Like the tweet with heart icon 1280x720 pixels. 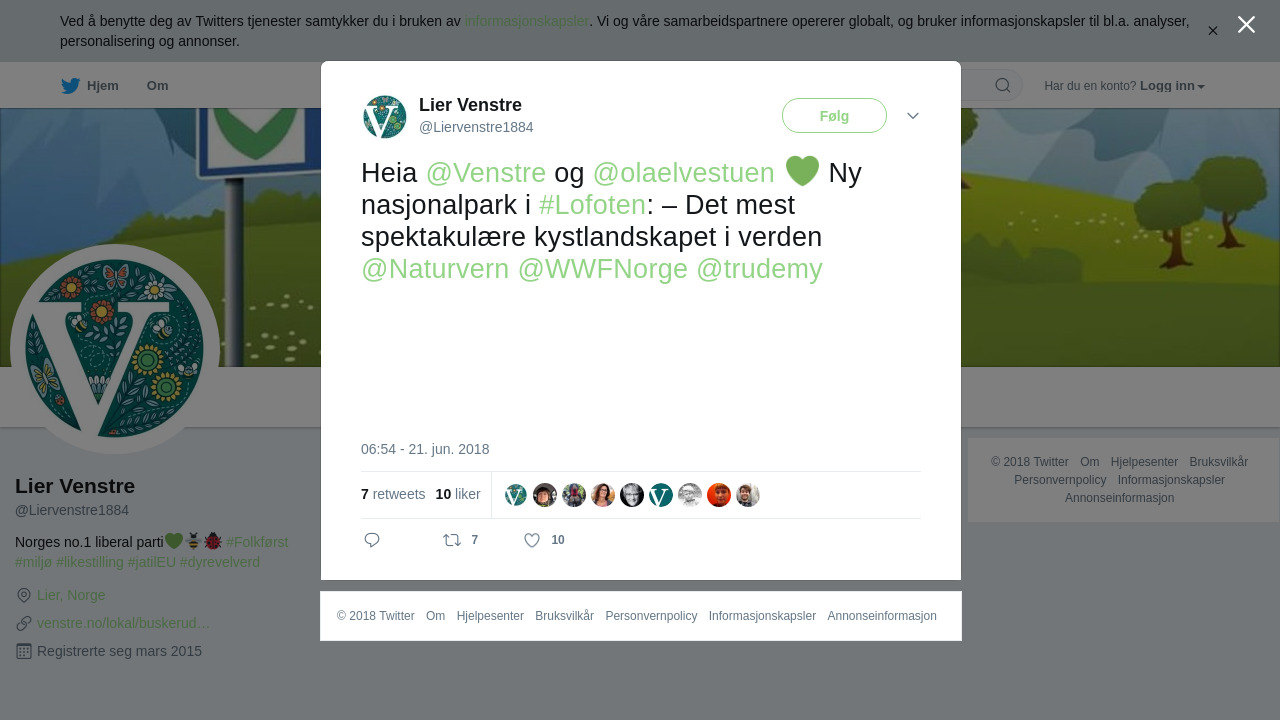(532, 540)
